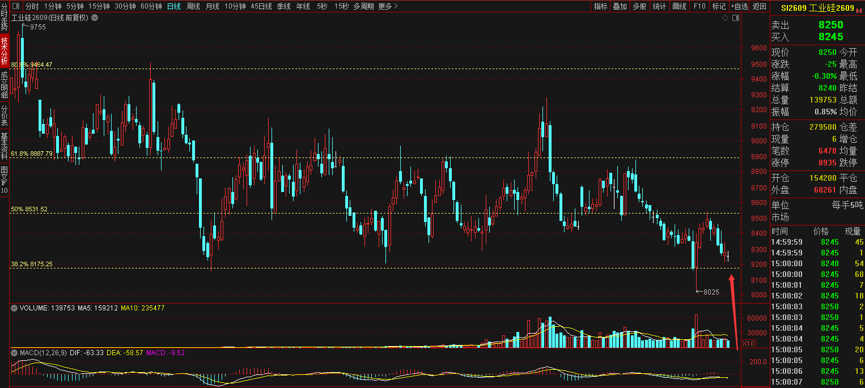Select the 15分钟 period
Image resolution: width=865 pixels, height=388 pixels.
point(99,6)
